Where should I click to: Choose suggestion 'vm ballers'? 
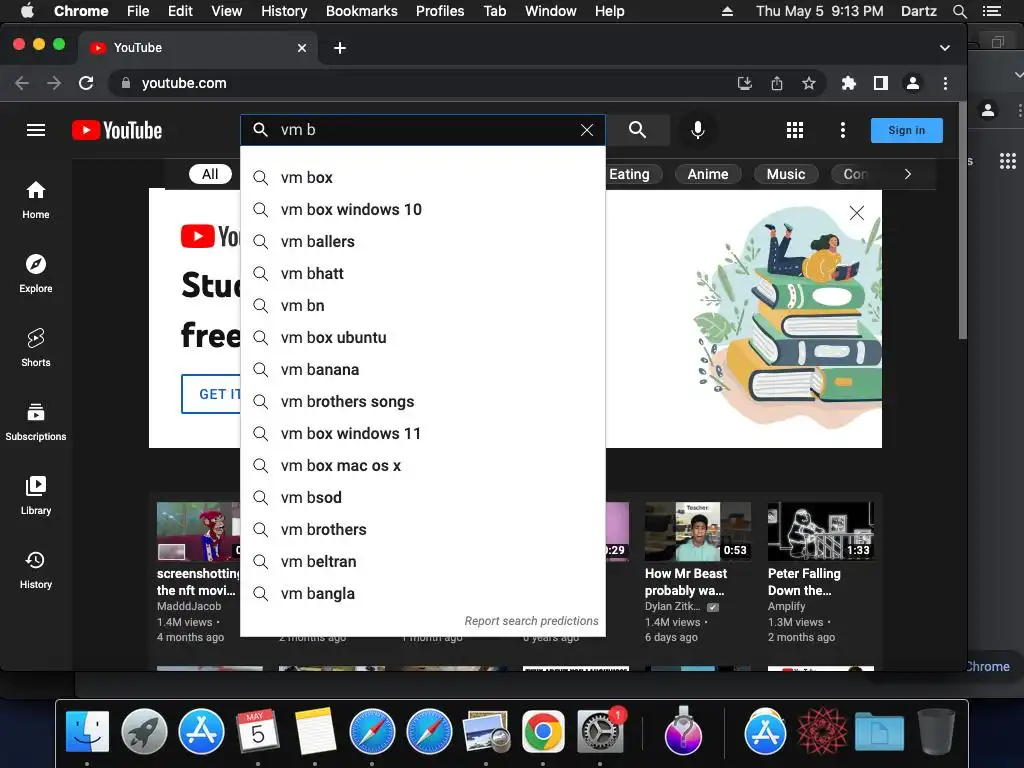pyautogui.click(x=423, y=242)
